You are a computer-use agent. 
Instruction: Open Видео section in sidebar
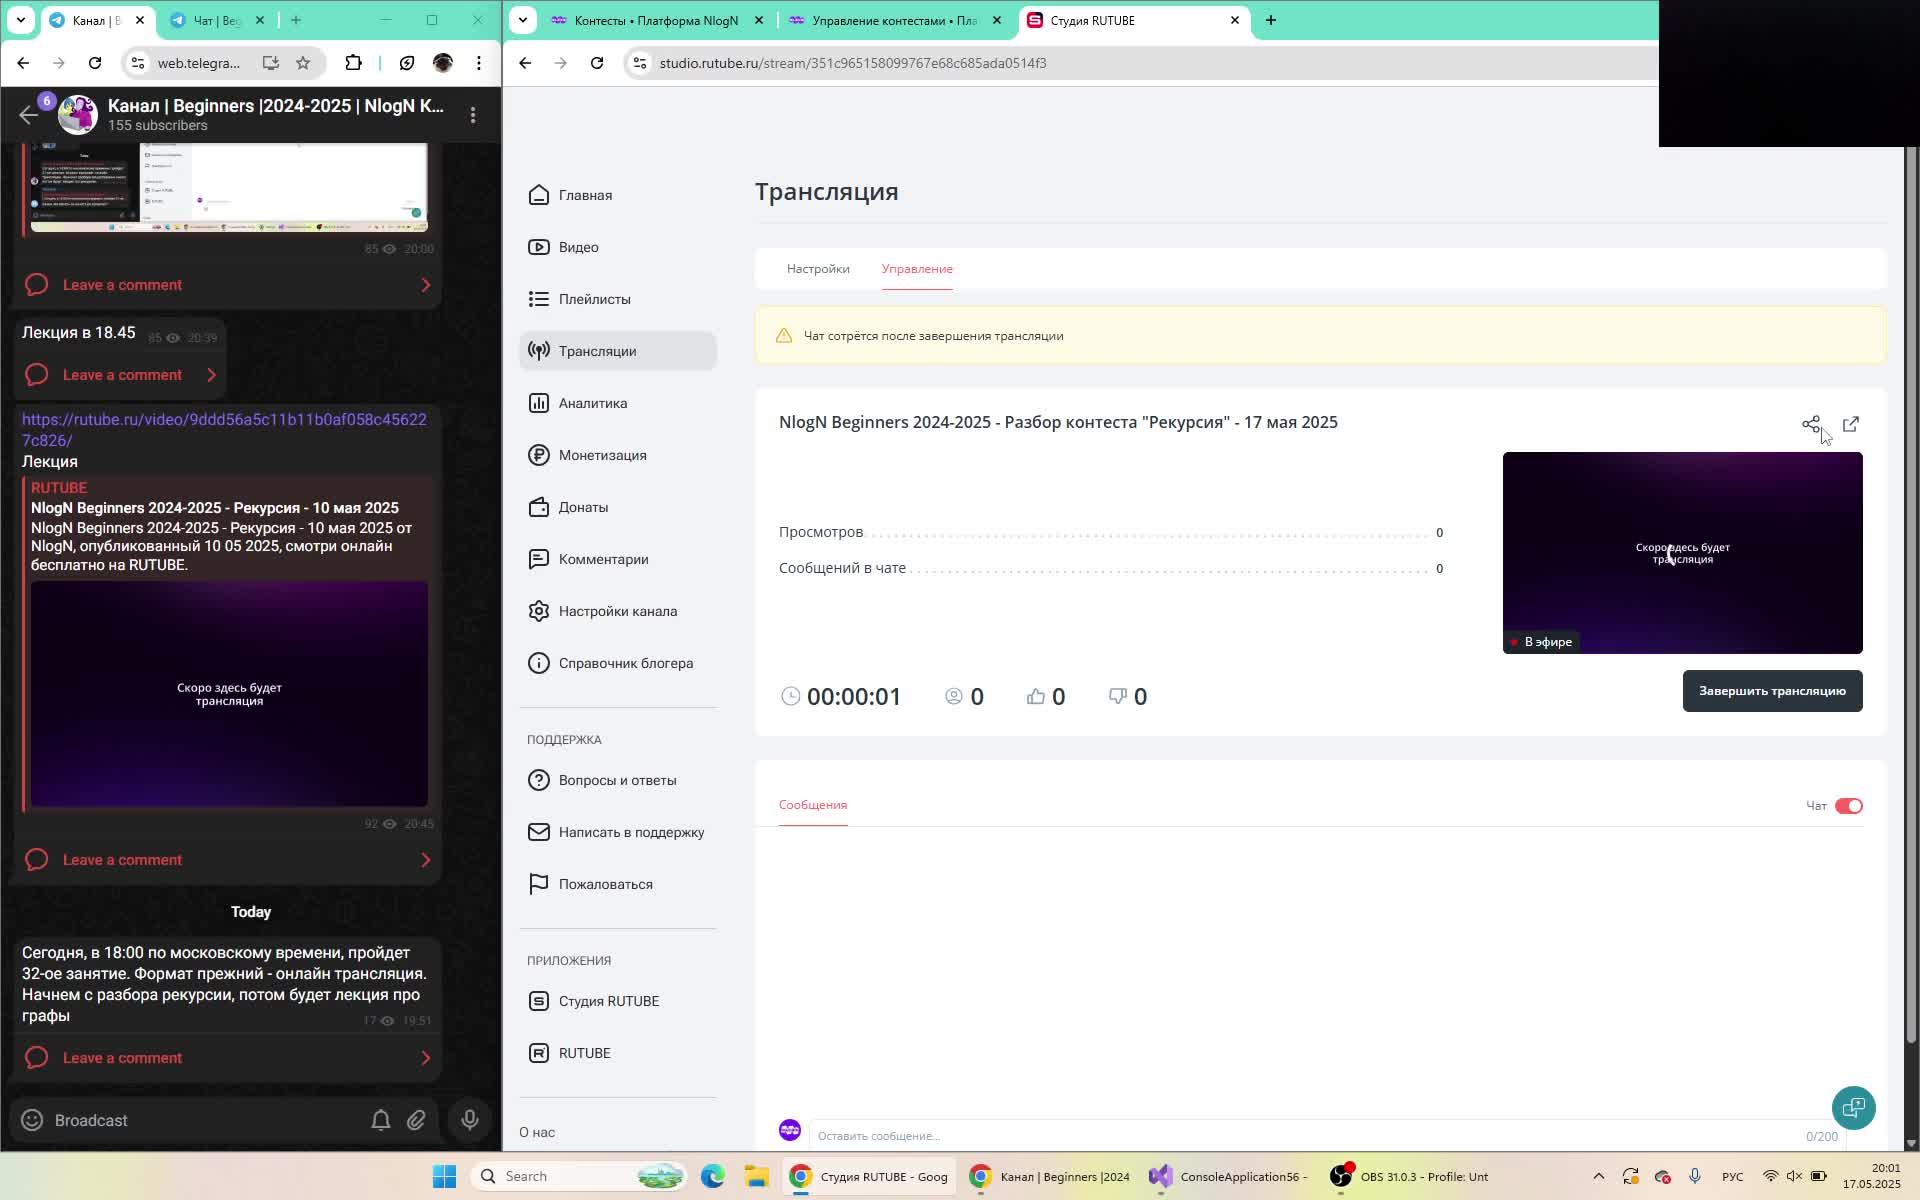coord(564,247)
